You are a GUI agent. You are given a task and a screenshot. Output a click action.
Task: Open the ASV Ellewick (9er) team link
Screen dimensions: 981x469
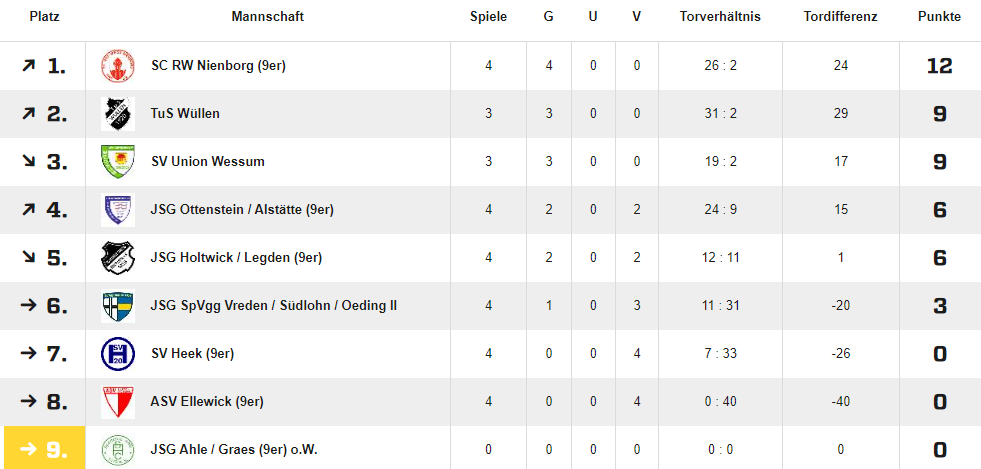[207, 401]
